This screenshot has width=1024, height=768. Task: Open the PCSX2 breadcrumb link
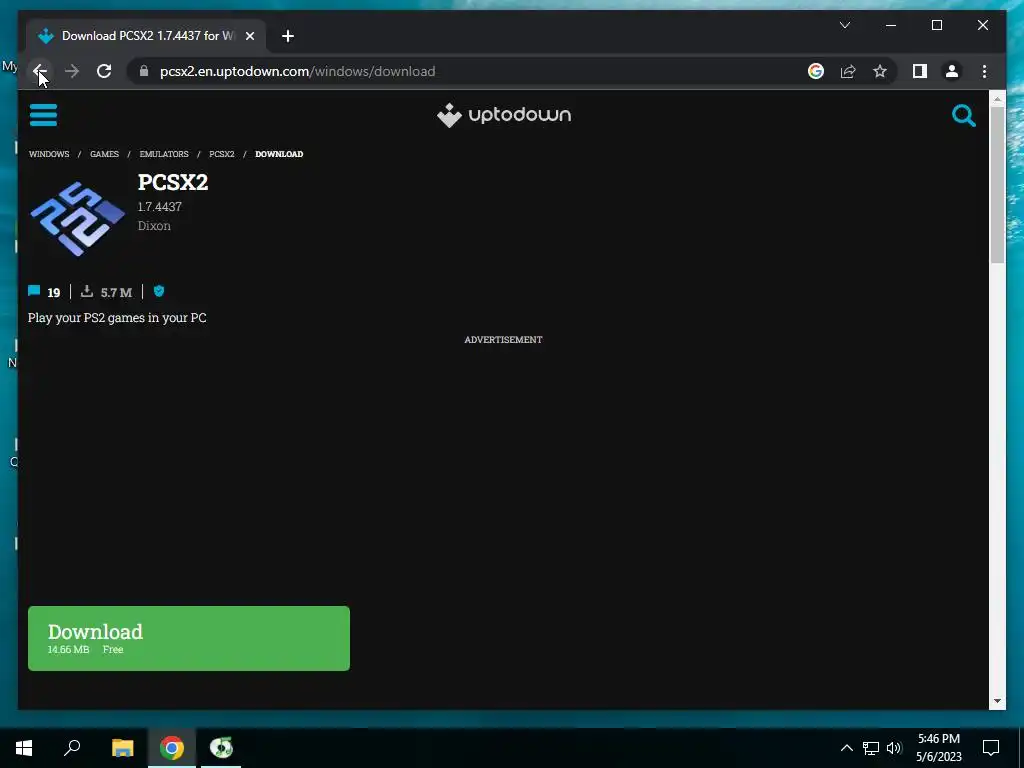[x=221, y=154]
